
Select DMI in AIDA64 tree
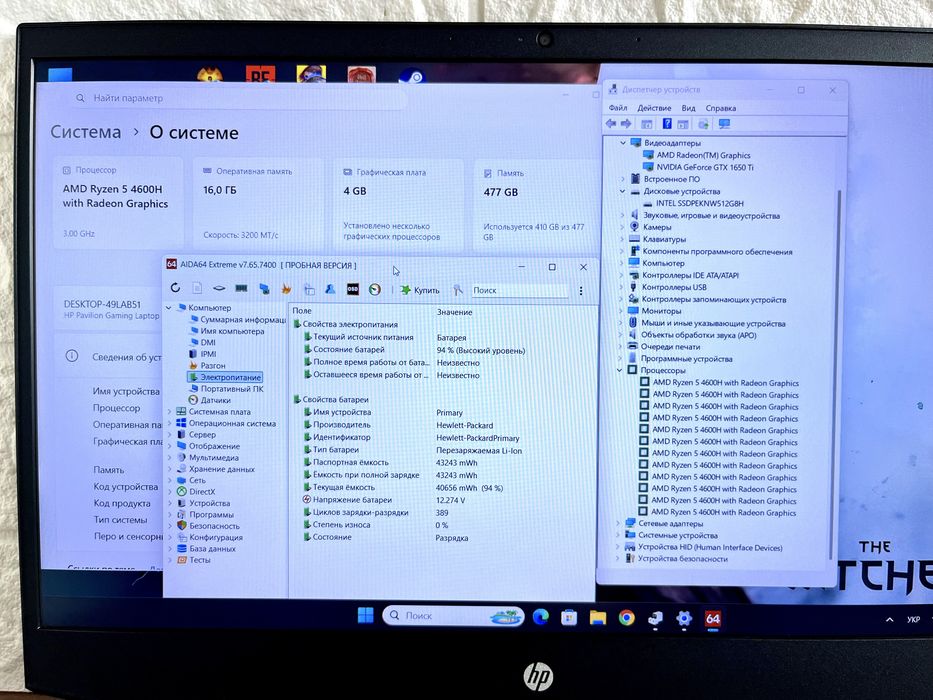coord(202,342)
